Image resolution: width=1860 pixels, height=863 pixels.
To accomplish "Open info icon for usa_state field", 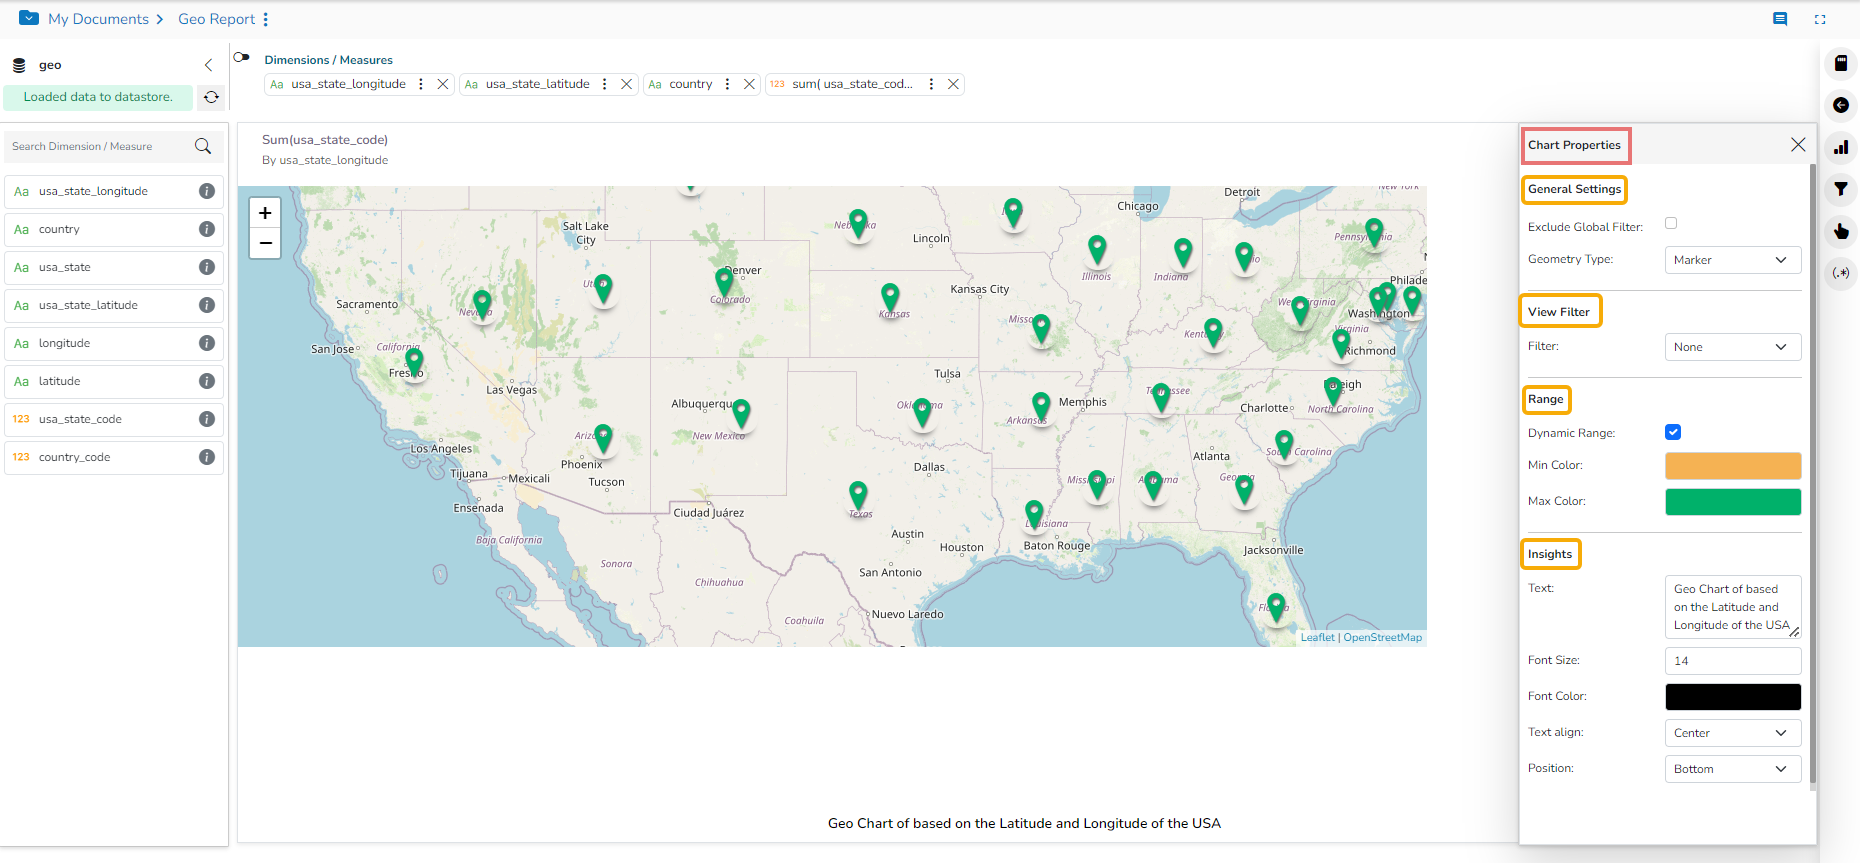I will coord(207,267).
